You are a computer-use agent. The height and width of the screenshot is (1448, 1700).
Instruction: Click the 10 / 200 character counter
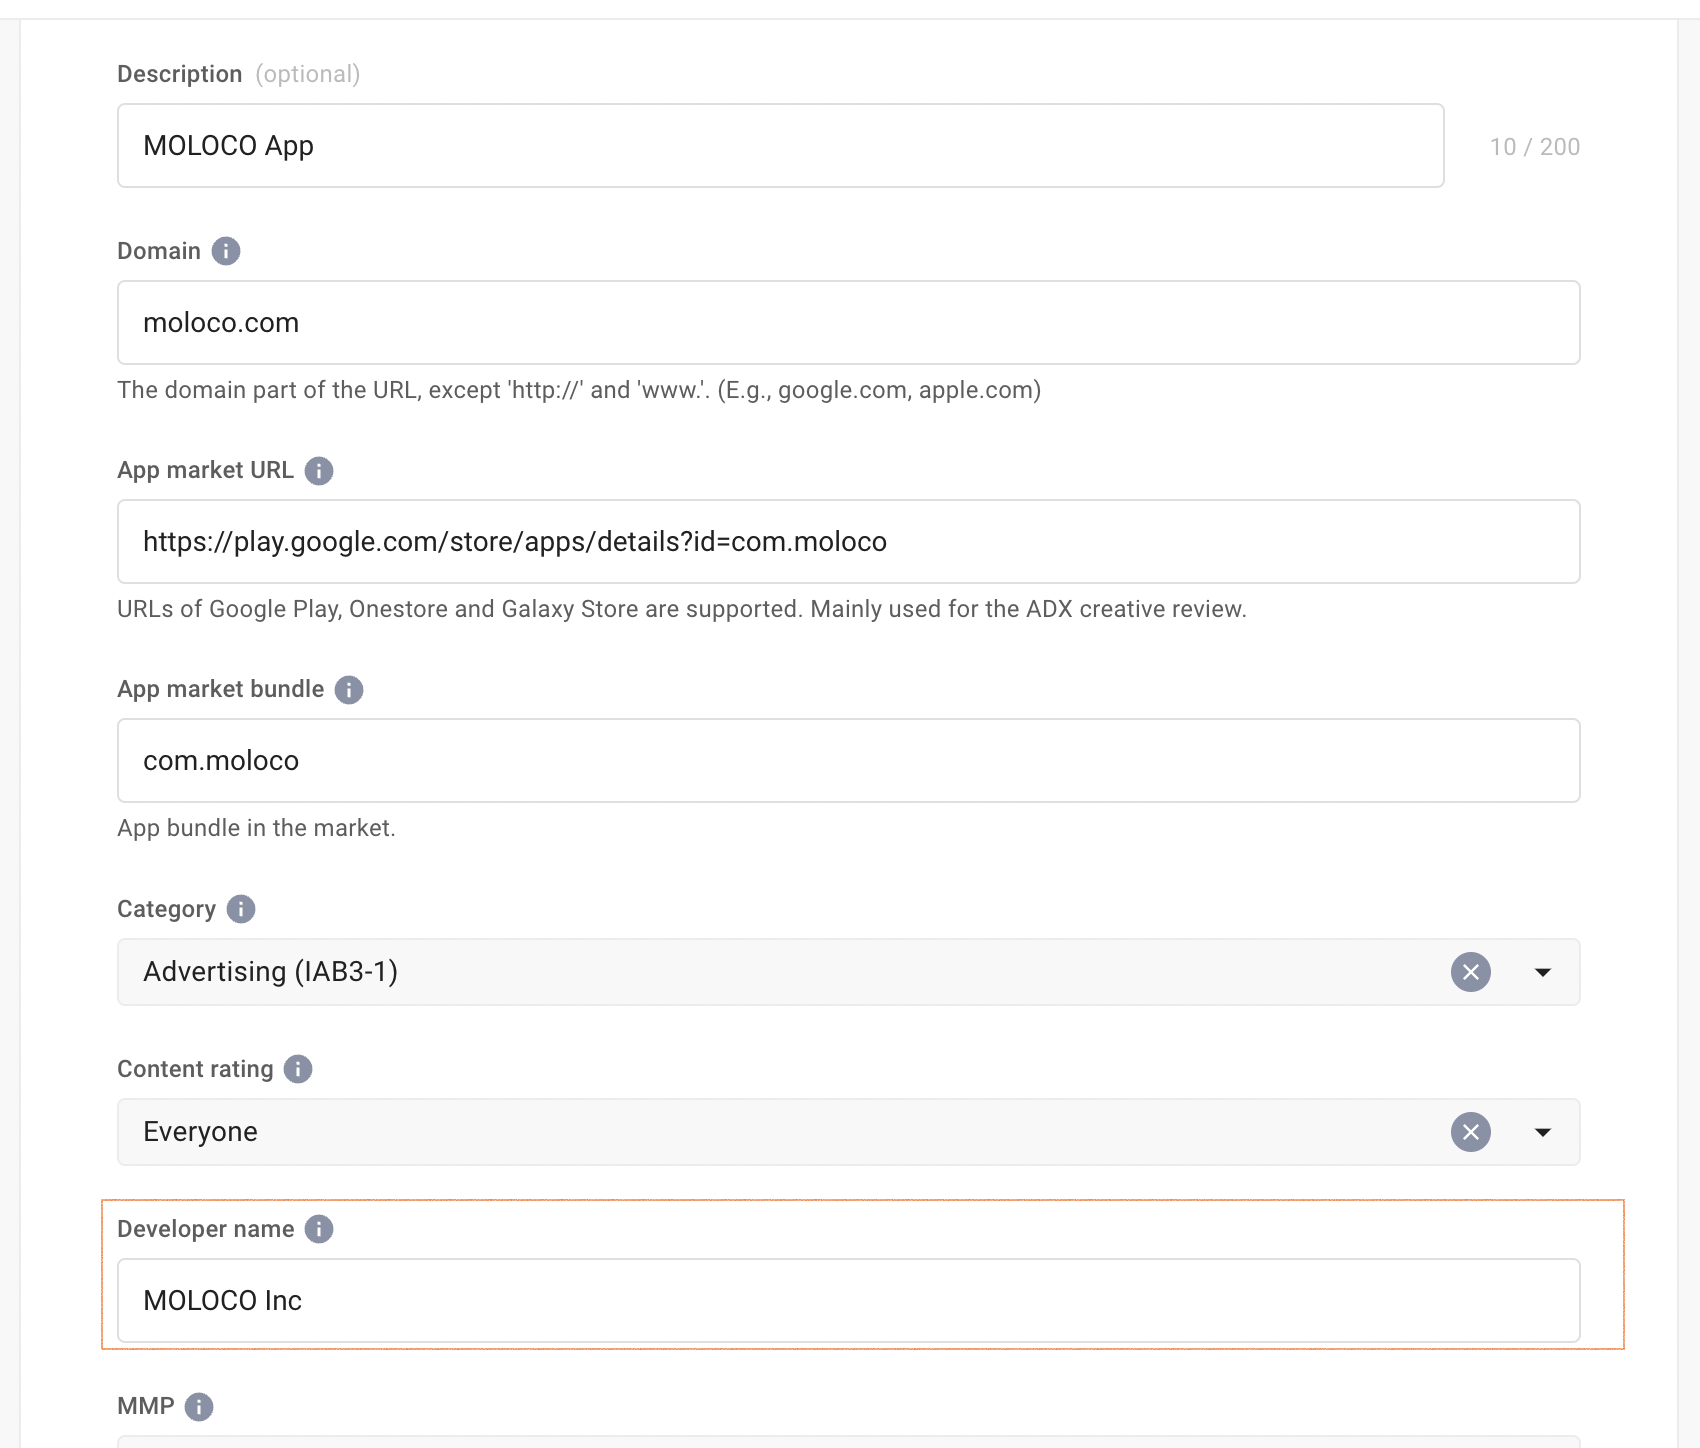coord(1535,147)
